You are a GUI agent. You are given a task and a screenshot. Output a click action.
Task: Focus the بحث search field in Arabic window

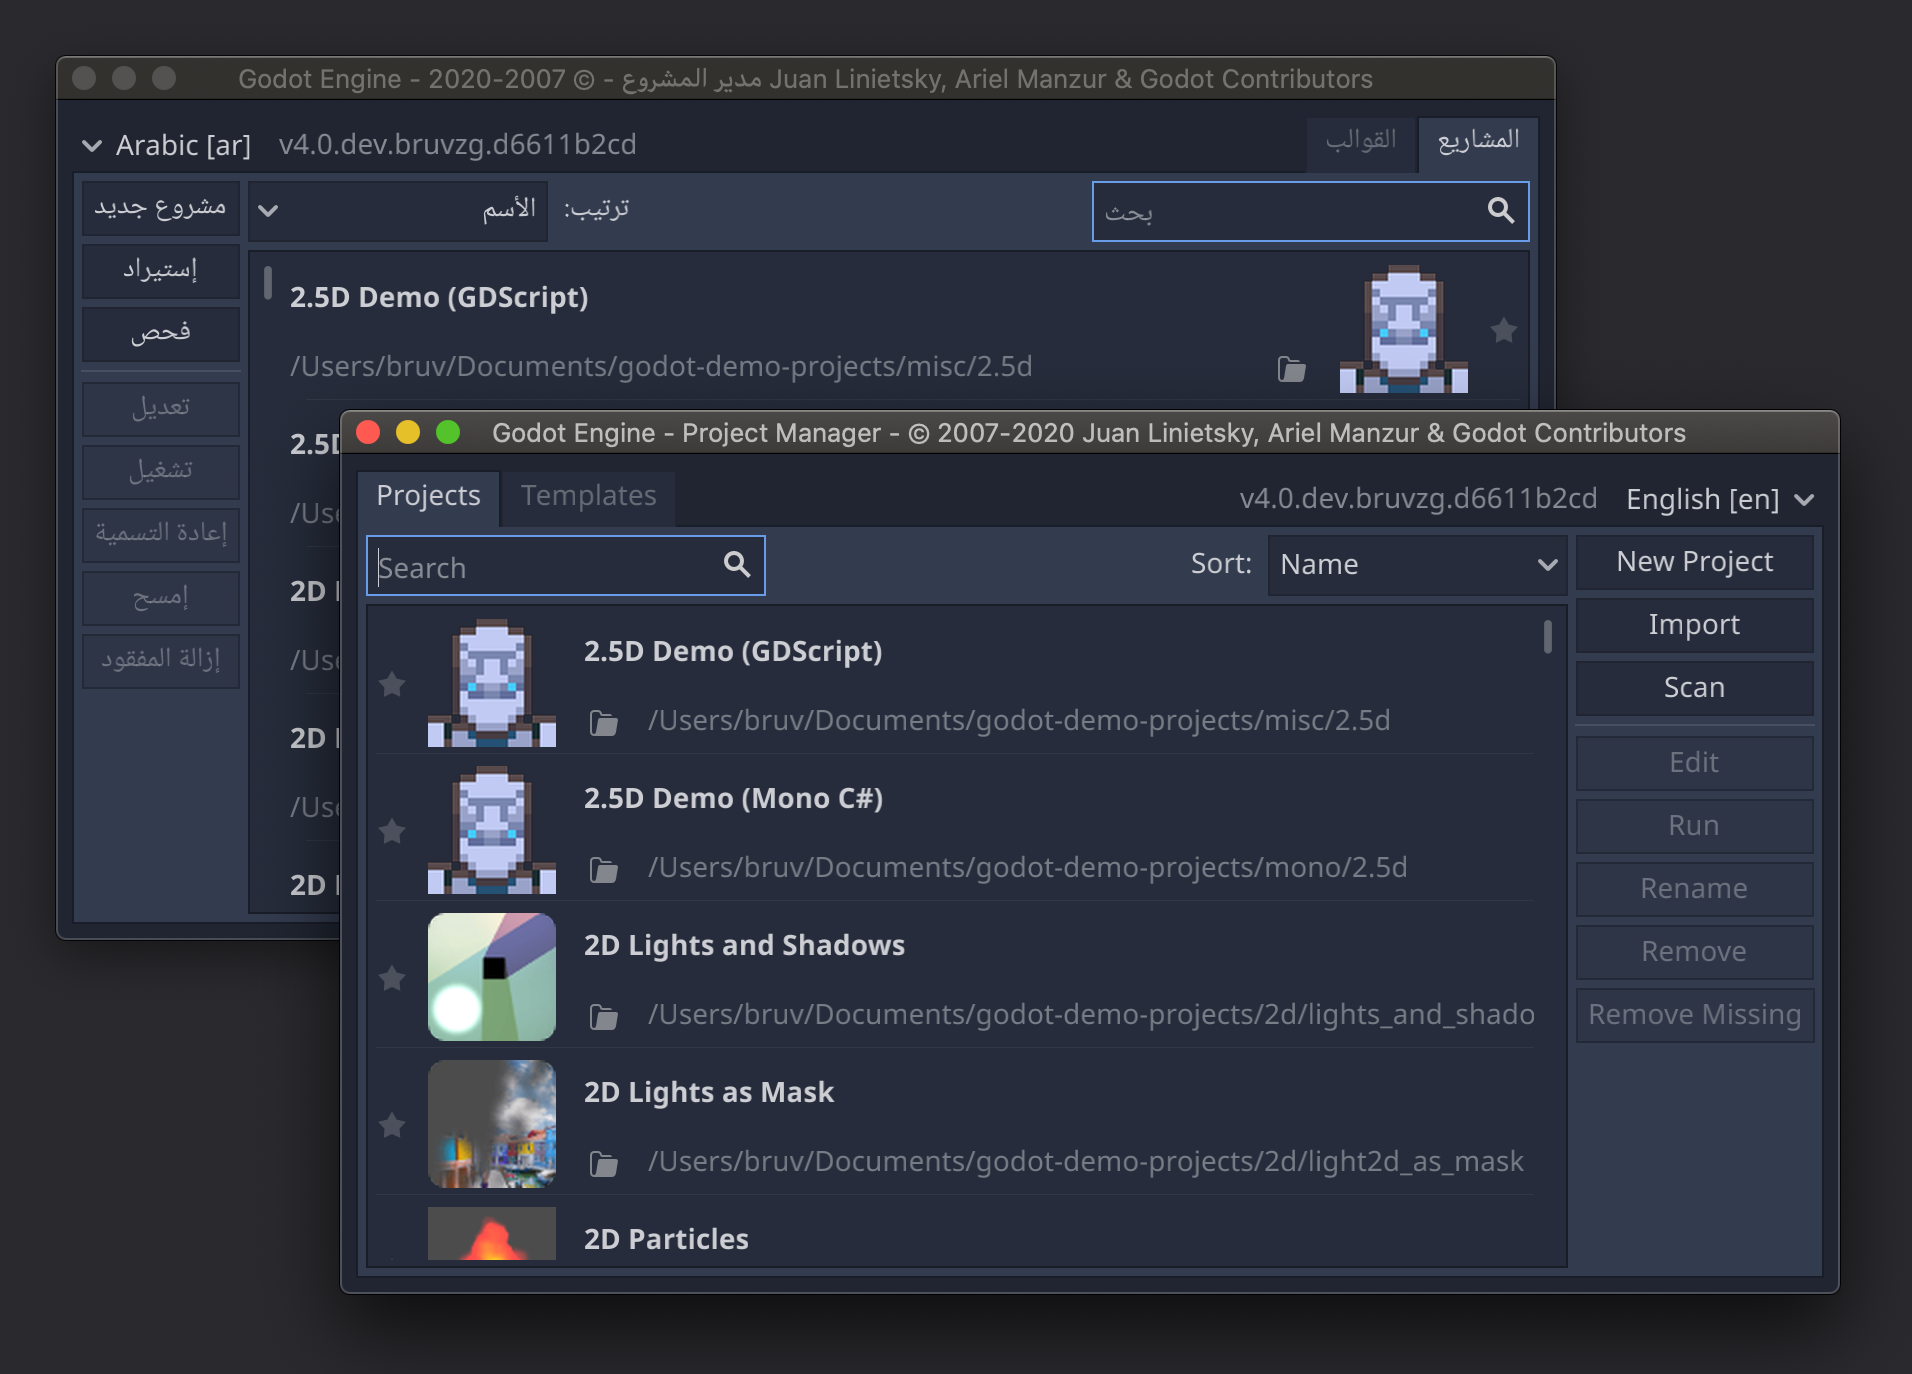[1310, 211]
